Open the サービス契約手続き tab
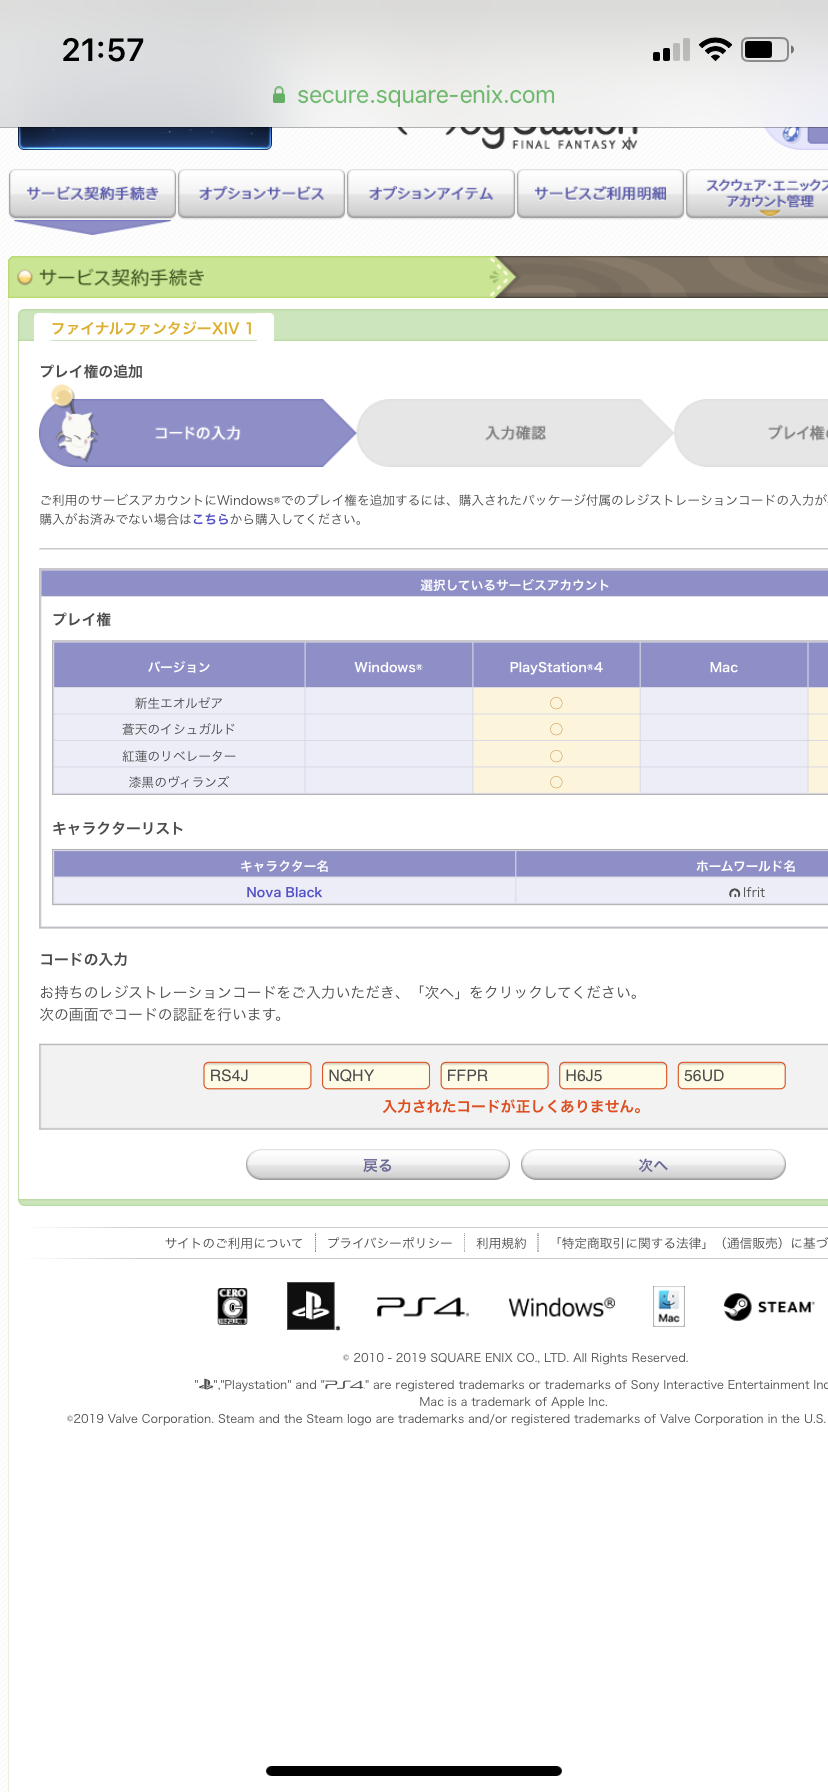Screen dimensions: 828x1792 tap(92, 193)
